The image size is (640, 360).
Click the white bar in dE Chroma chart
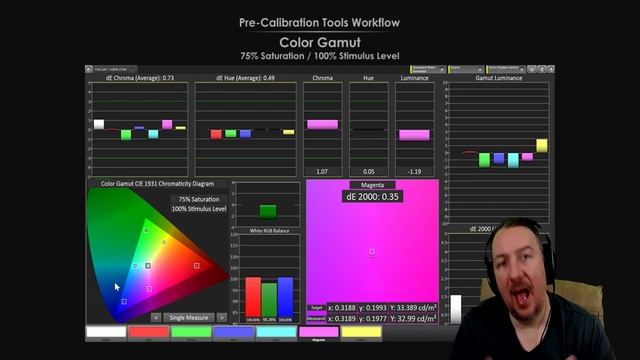(x=99, y=124)
